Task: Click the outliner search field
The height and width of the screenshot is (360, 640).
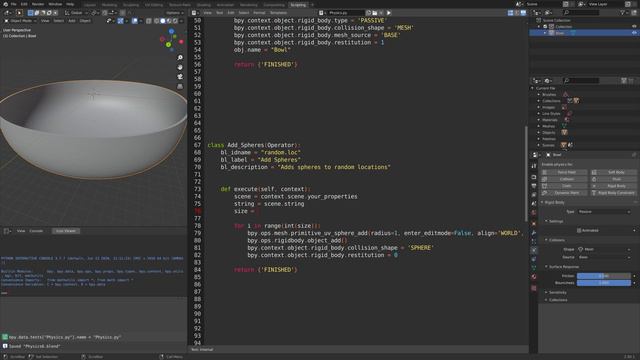Action: [x=580, y=13]
